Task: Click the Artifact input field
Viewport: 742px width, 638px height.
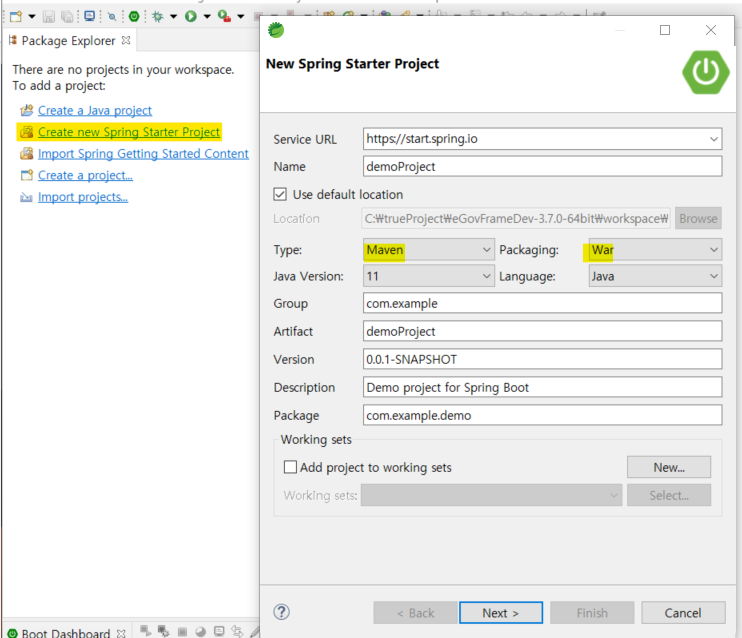Action: 542,331
